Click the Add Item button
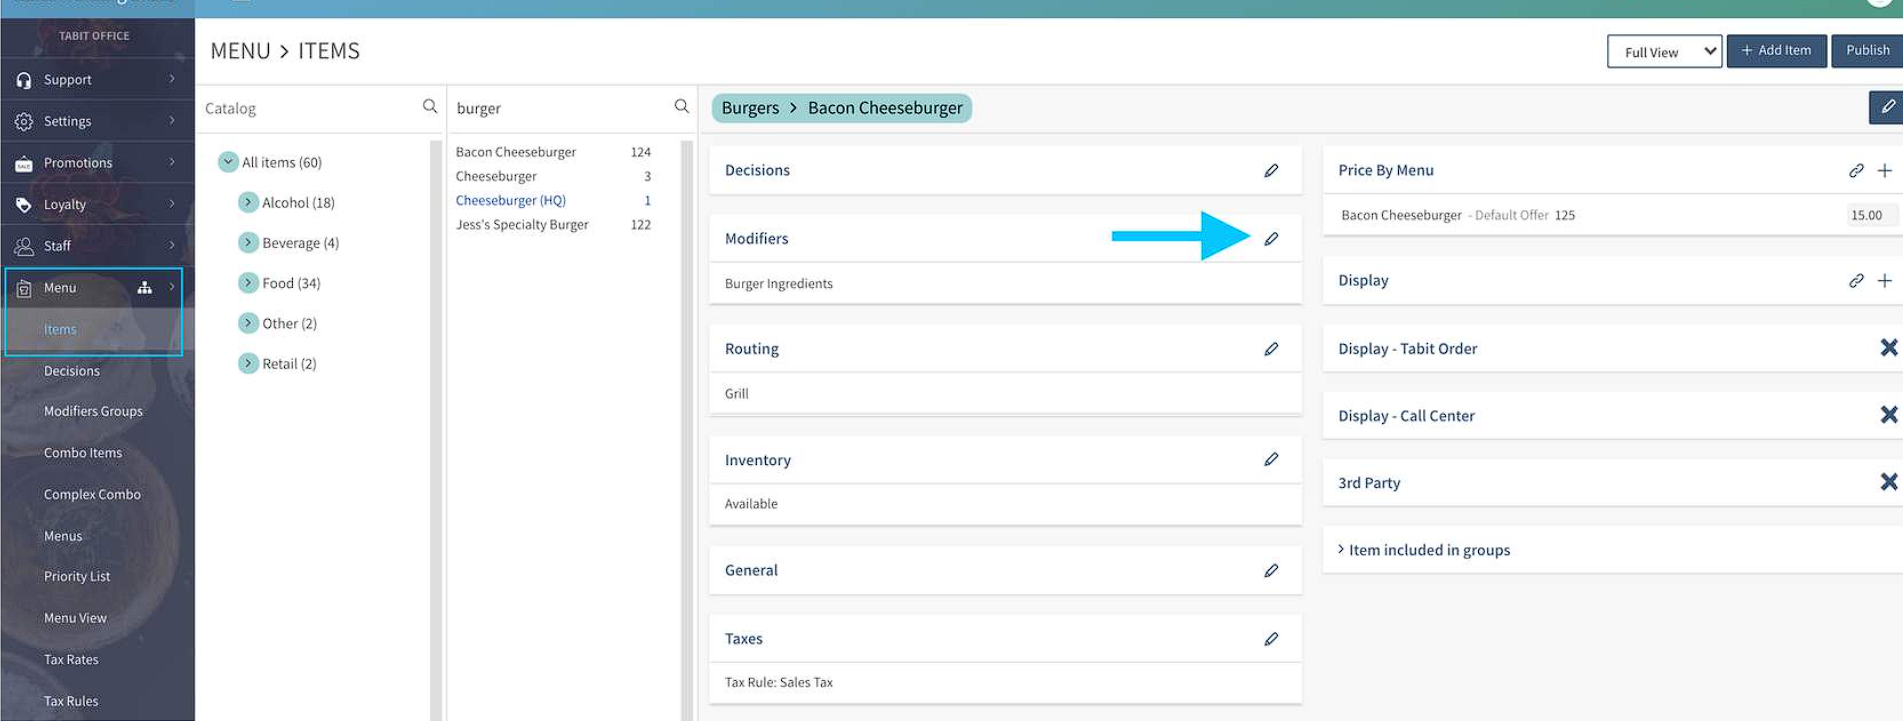 pyautogui.click(x=1776, y=51)
